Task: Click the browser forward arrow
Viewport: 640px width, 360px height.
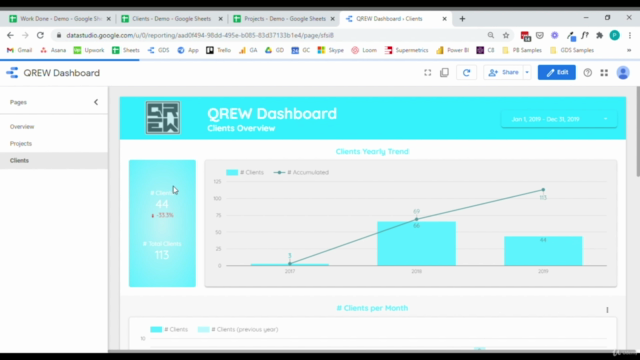Action: 25,36
